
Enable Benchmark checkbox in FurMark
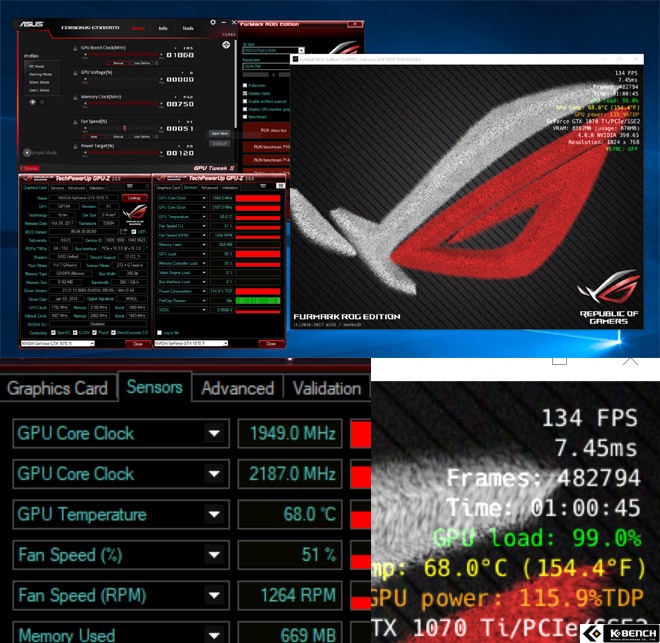tap(245, 117)
